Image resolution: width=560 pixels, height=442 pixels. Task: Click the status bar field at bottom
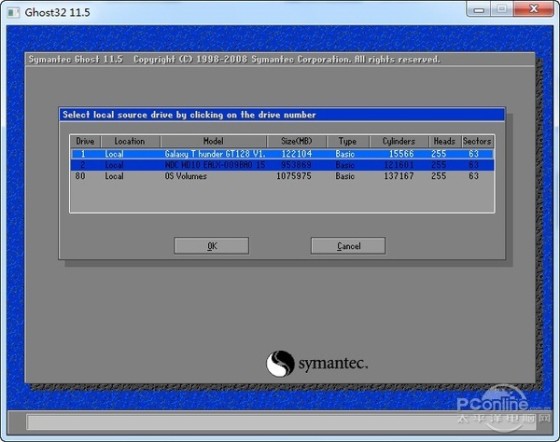coord(281,422)
